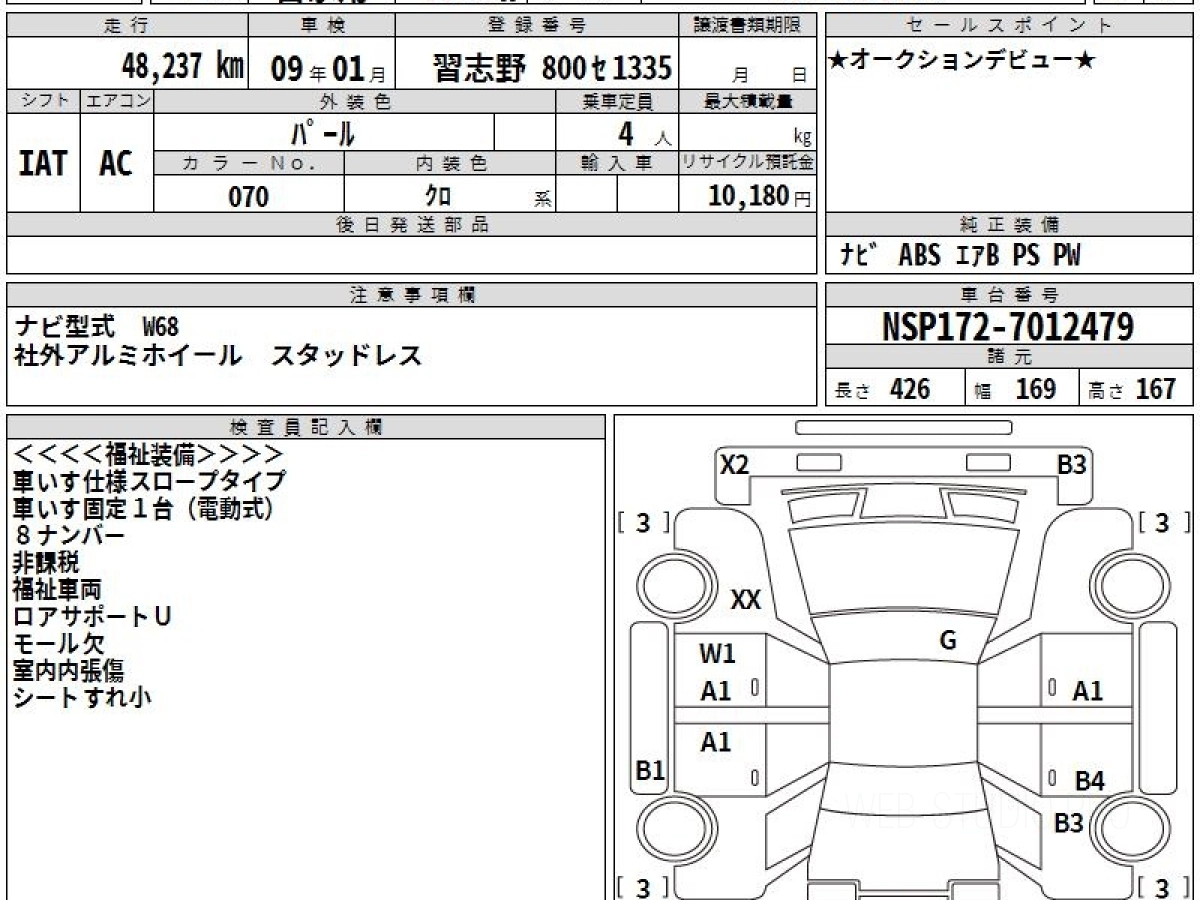1200x900 pixels.
Task: Click the ナビ型式 W68 note line
Action: [x=98, y=325]
